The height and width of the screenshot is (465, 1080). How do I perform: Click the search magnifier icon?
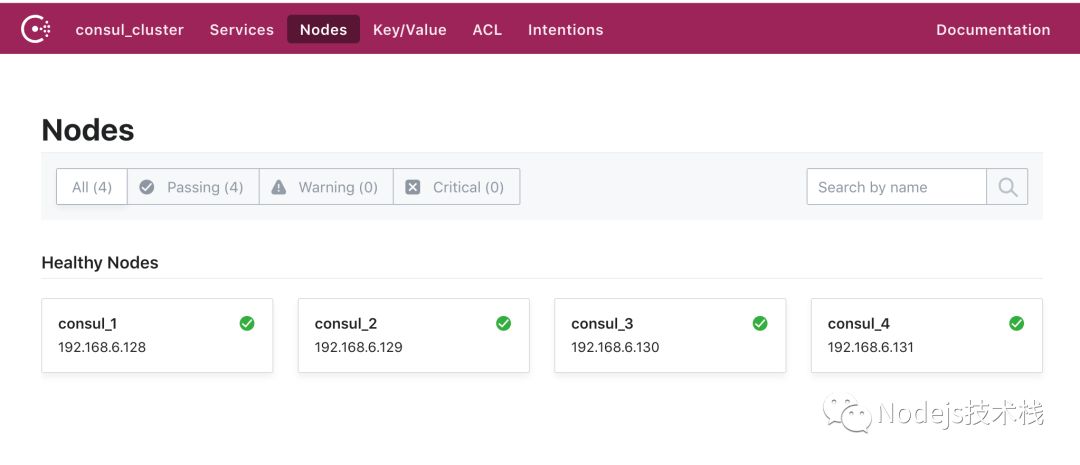click(1007, 187)
